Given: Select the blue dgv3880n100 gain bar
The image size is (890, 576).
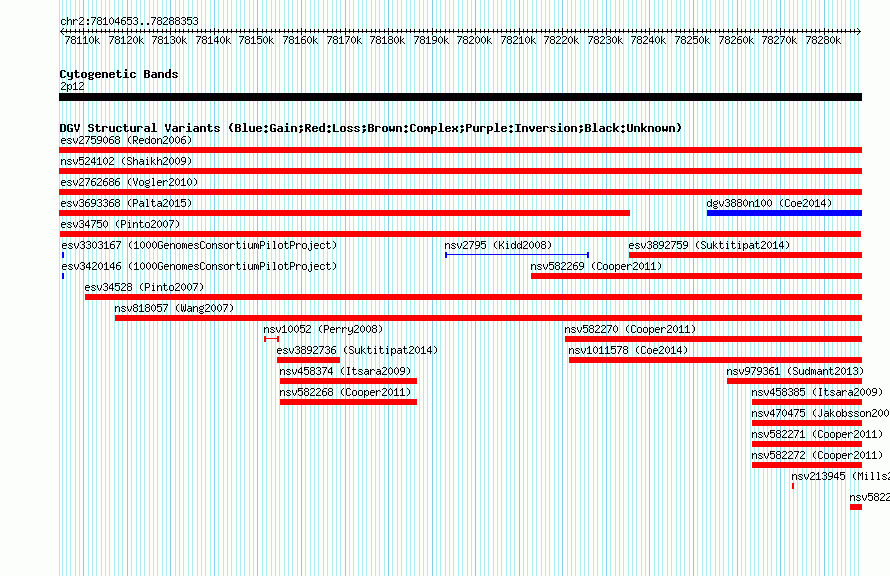Looking at the screenshot, I should point(784,213).
